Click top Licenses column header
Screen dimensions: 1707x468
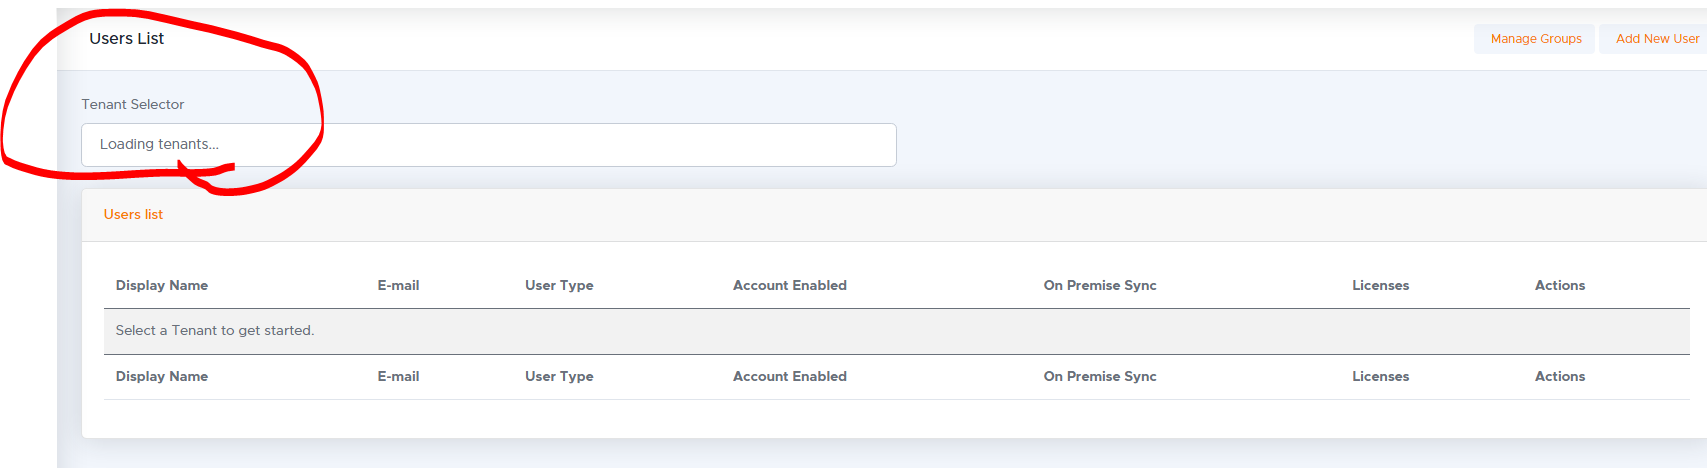coord(1380,285)
